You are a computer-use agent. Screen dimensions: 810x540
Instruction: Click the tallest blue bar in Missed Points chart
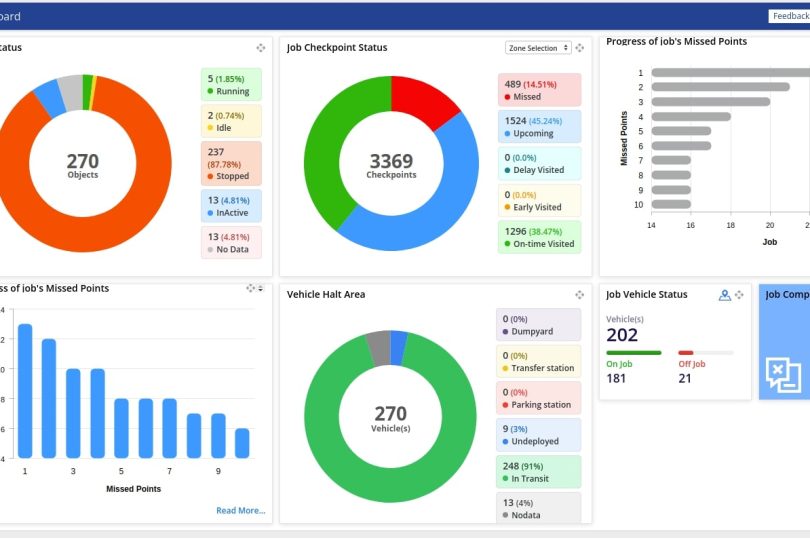25,390
